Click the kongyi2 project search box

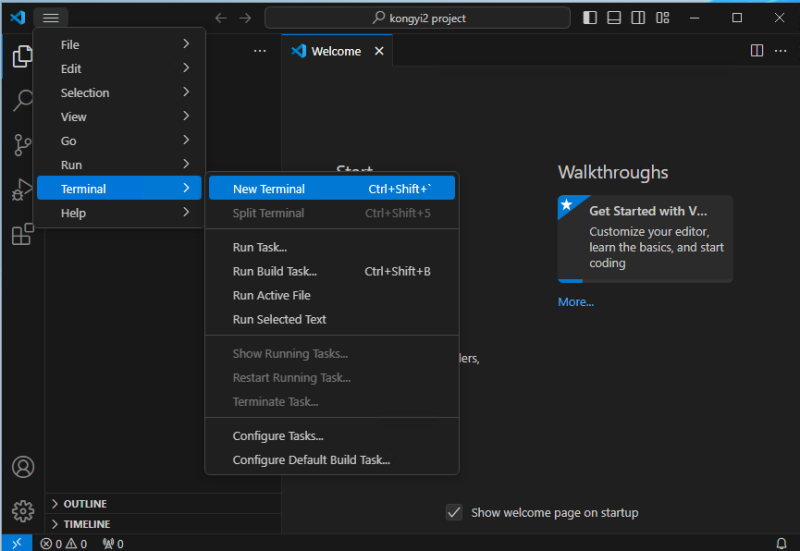[x=417, y=18]
